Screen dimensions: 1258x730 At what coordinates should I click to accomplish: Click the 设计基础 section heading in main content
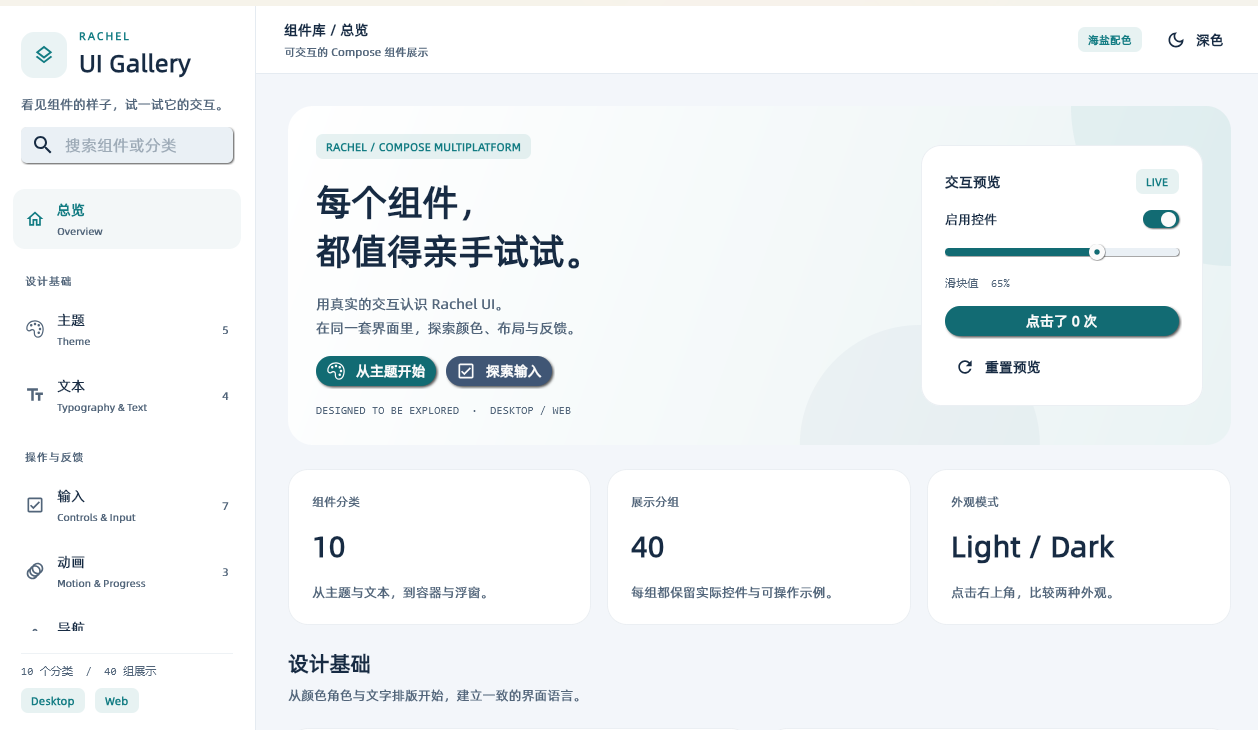point(329,664)
